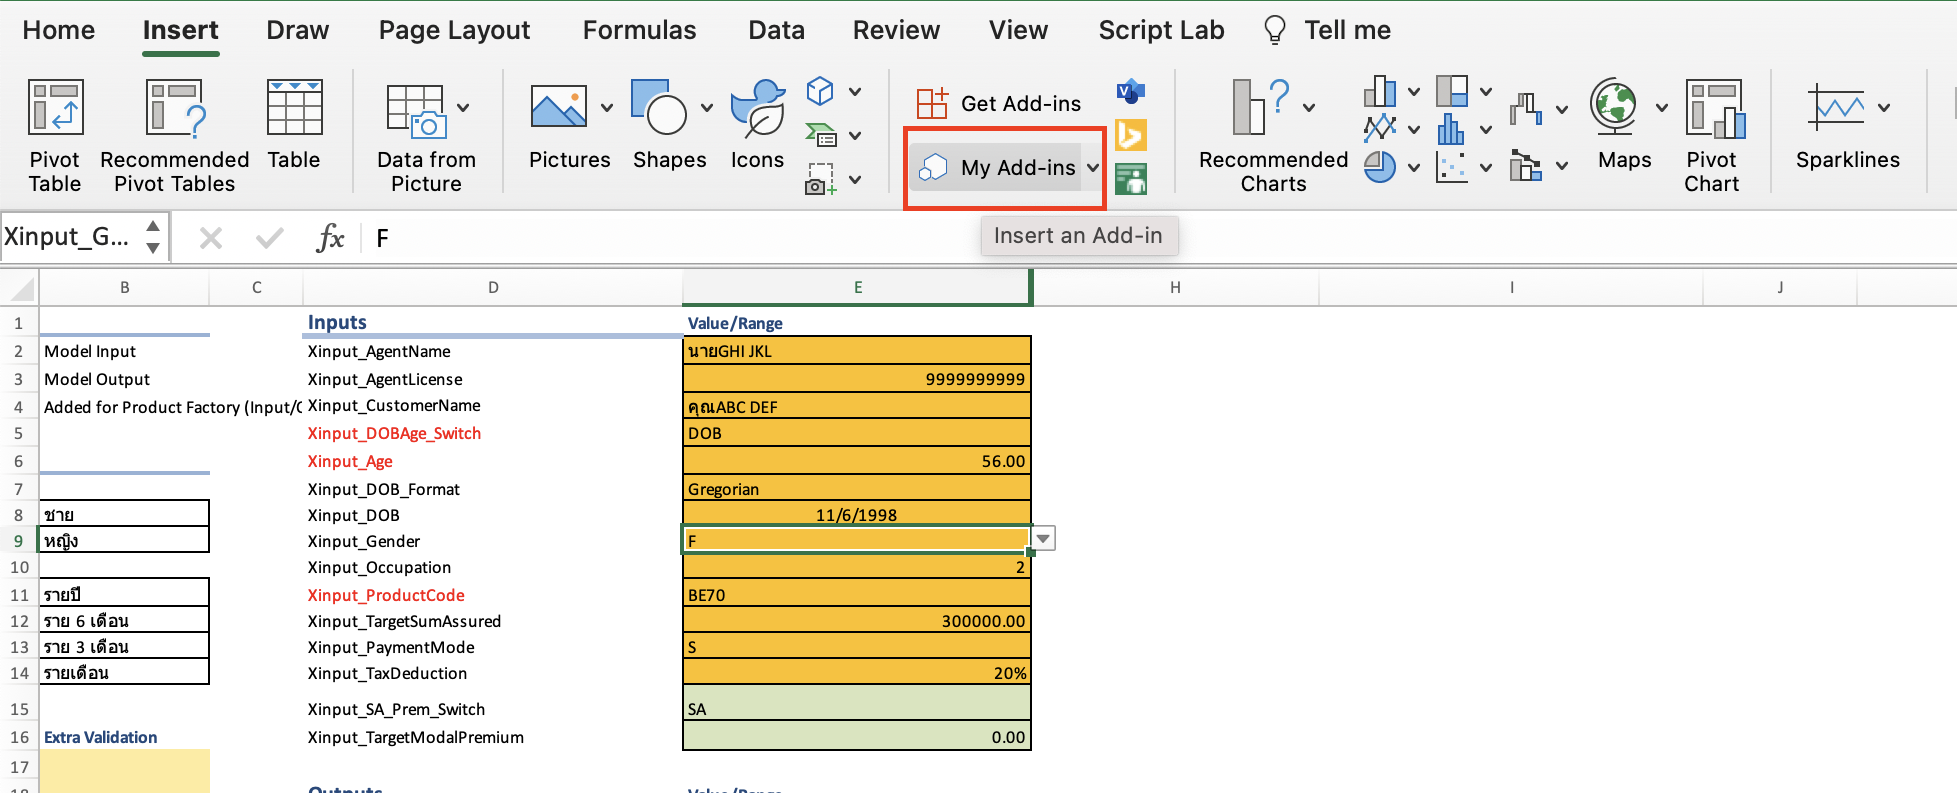Expand the Sparklines dropdown arrow
Image resolution: width=1957 pixels, height=793 pixels.
tap(1884, 108)
